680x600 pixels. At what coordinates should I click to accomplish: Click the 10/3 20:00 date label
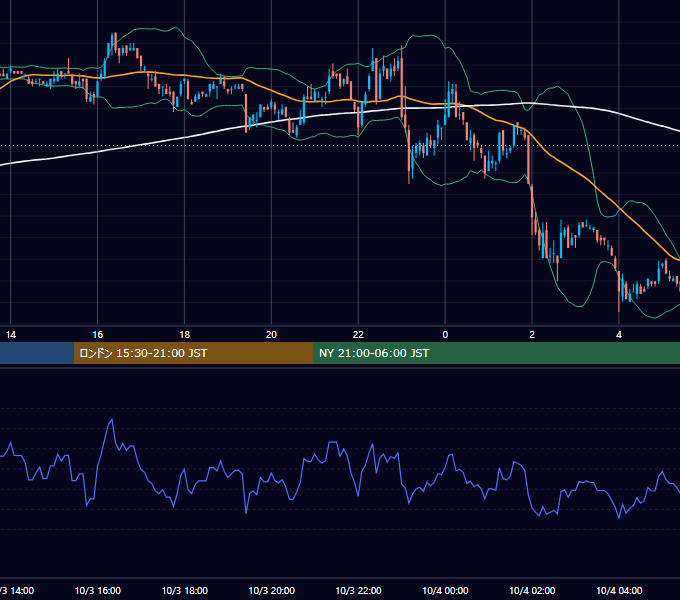coord(271,590)
